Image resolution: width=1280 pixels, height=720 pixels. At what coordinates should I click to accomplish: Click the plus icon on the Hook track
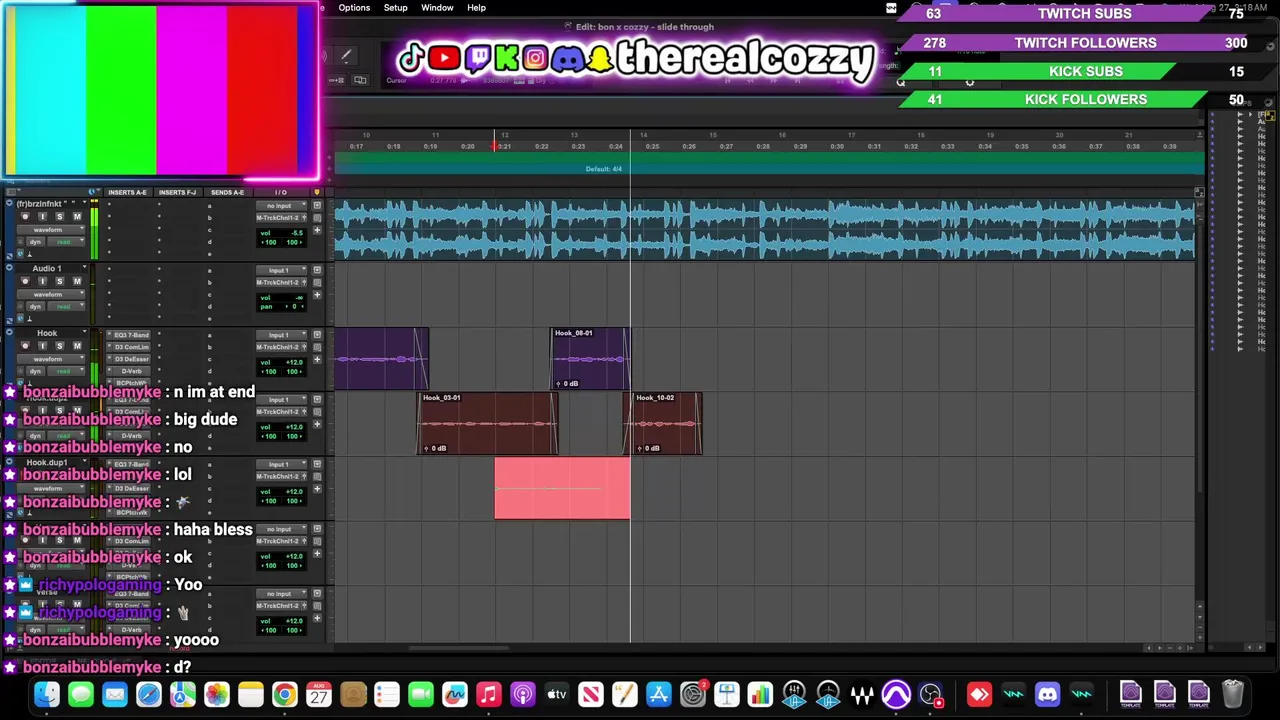pos(317,359)
